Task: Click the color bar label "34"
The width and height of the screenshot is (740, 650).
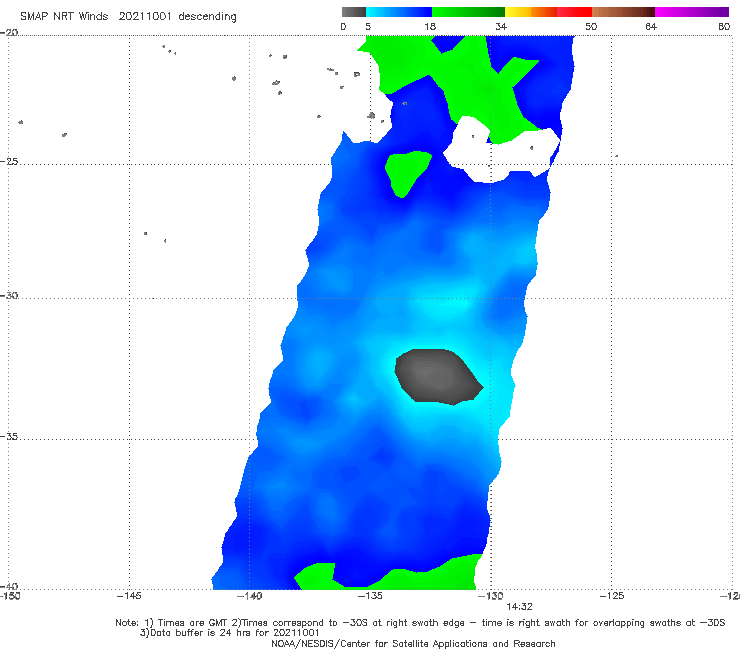Action: pos(501,26)
